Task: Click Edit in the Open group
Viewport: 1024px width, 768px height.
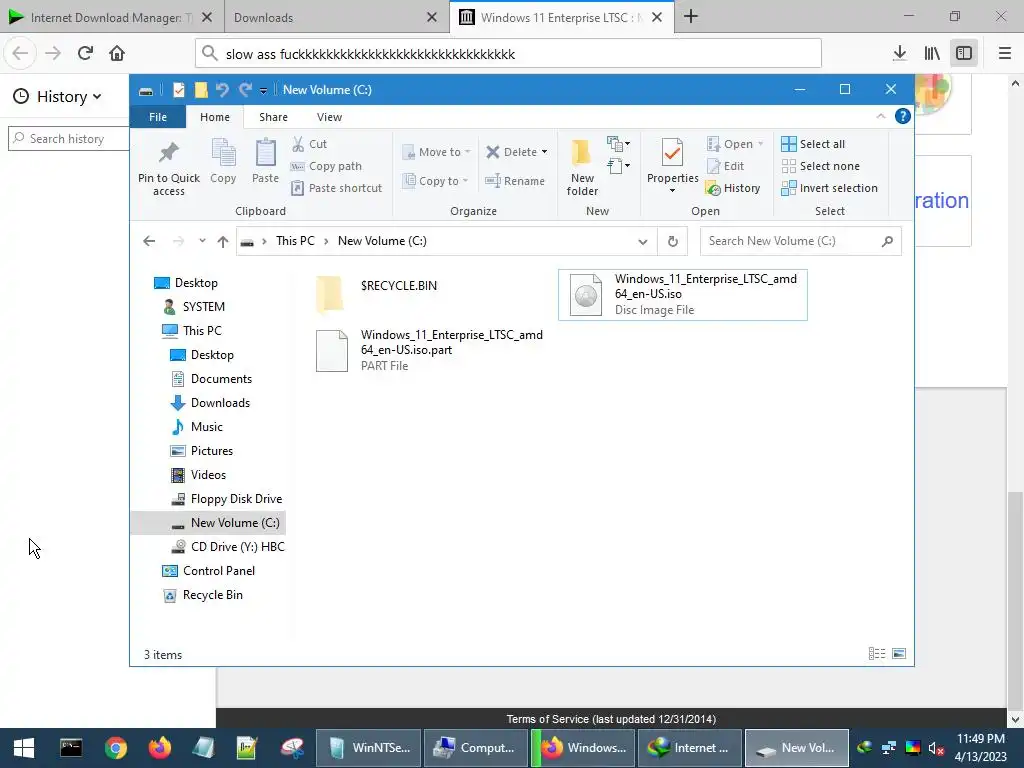Action: [726, 166]
